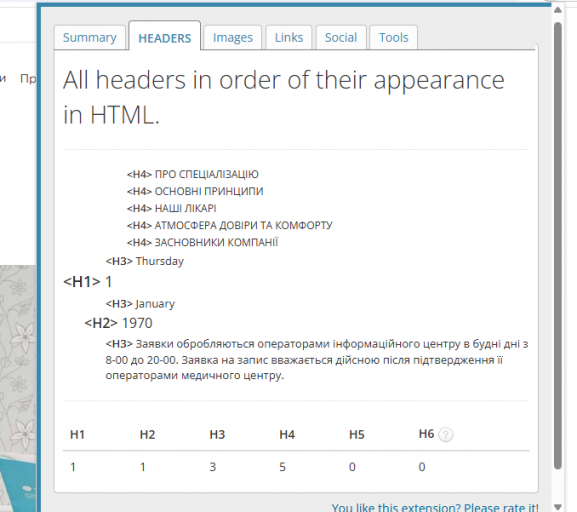The width and height of the screenshot is (577, 512).
Task: Click the H5 column heading in table
Action: click(357, 435)
